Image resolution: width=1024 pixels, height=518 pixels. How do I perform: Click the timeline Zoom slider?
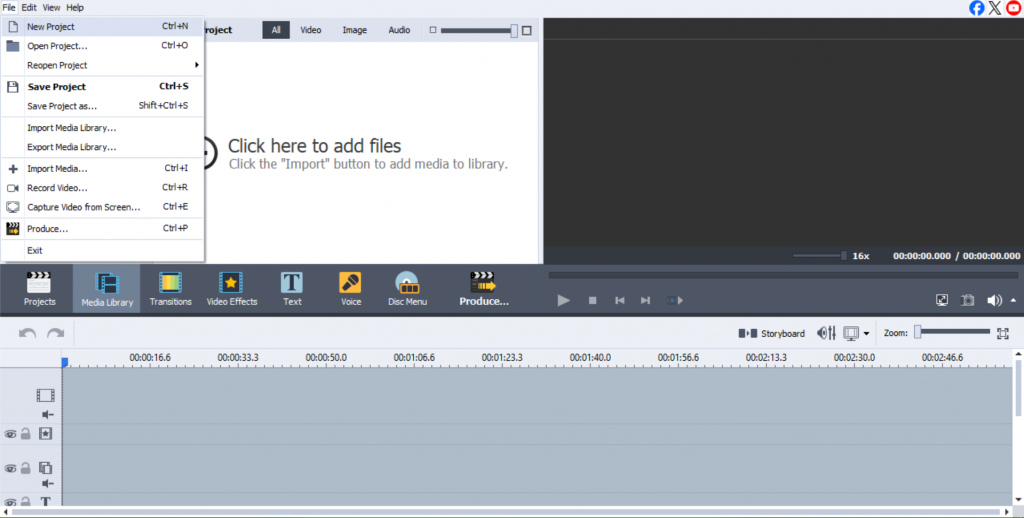click(x=952, y=332)
